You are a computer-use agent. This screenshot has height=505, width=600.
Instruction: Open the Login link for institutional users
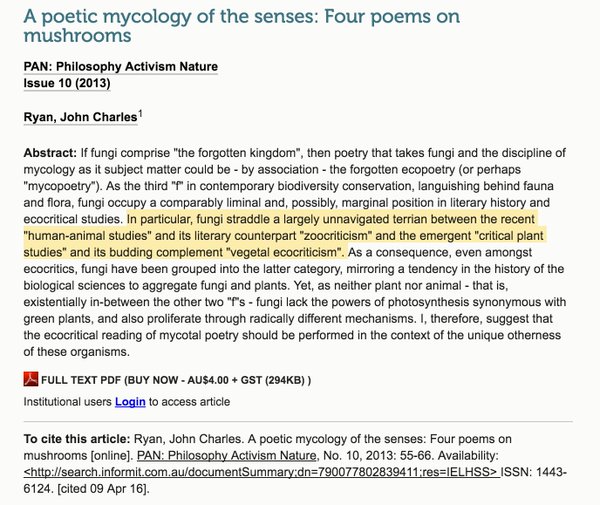pyautogui.click(x=130, y=402)
